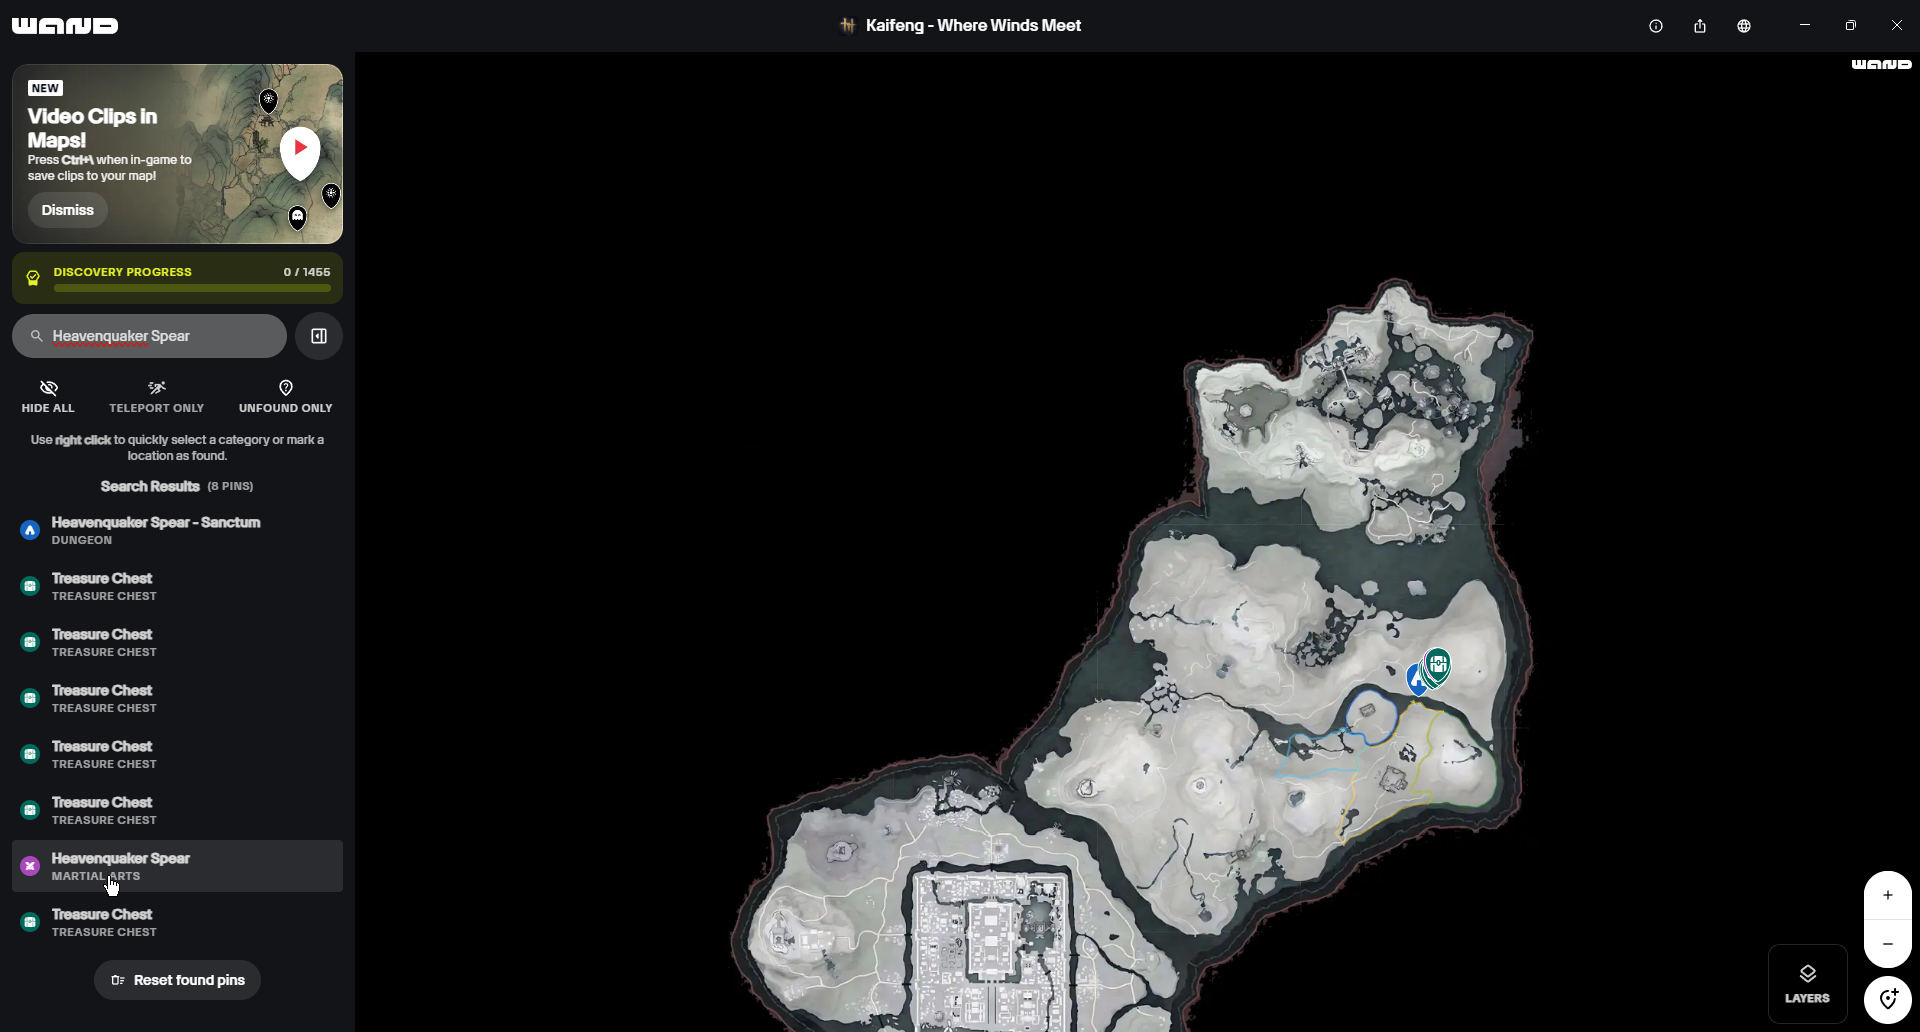This screenshot has height=1032, width=1920.
Task: Select the Heavenquaker Spear Martial Arts result
Action: click(177, 866)
